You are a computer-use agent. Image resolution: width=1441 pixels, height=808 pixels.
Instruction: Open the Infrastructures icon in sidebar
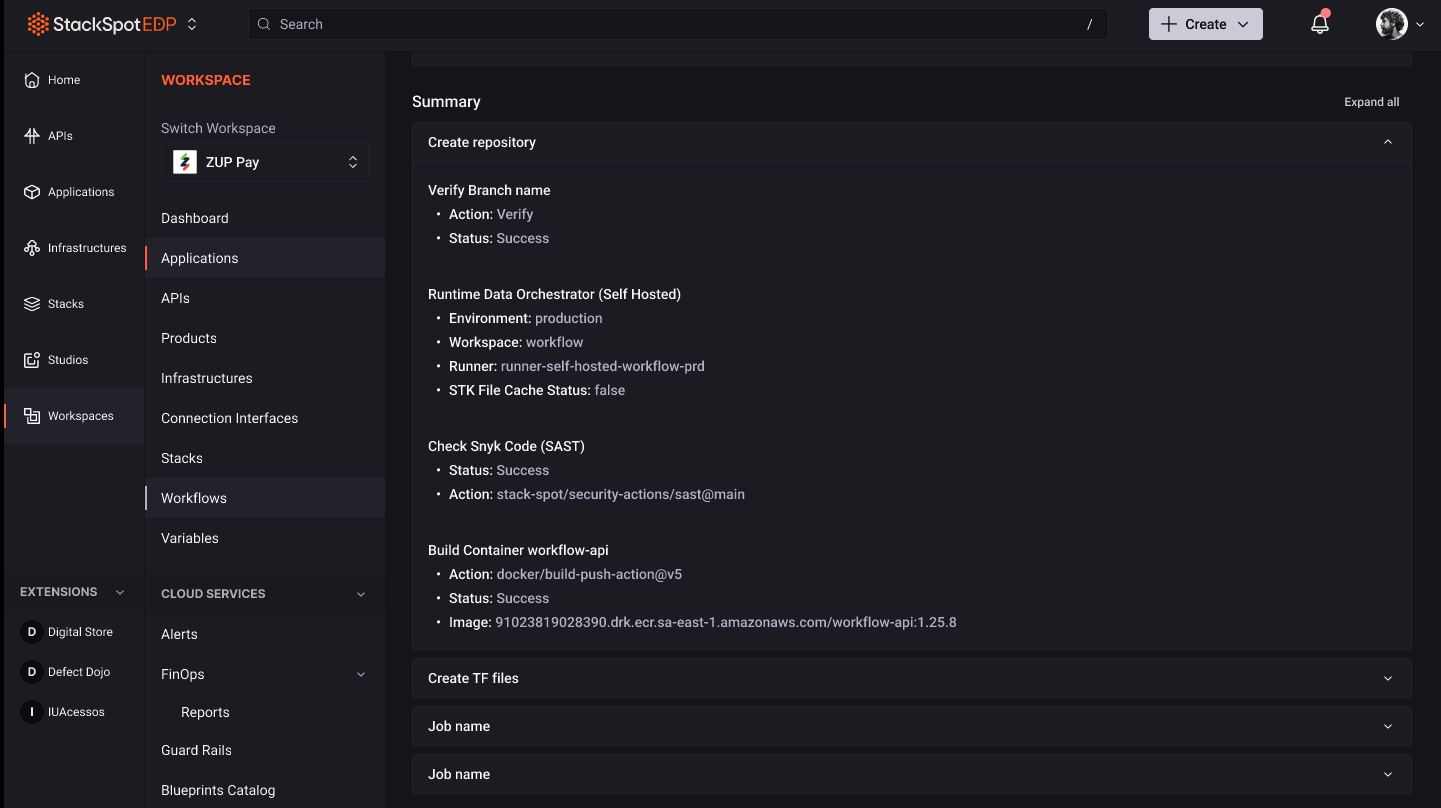(x=32, y=248)
